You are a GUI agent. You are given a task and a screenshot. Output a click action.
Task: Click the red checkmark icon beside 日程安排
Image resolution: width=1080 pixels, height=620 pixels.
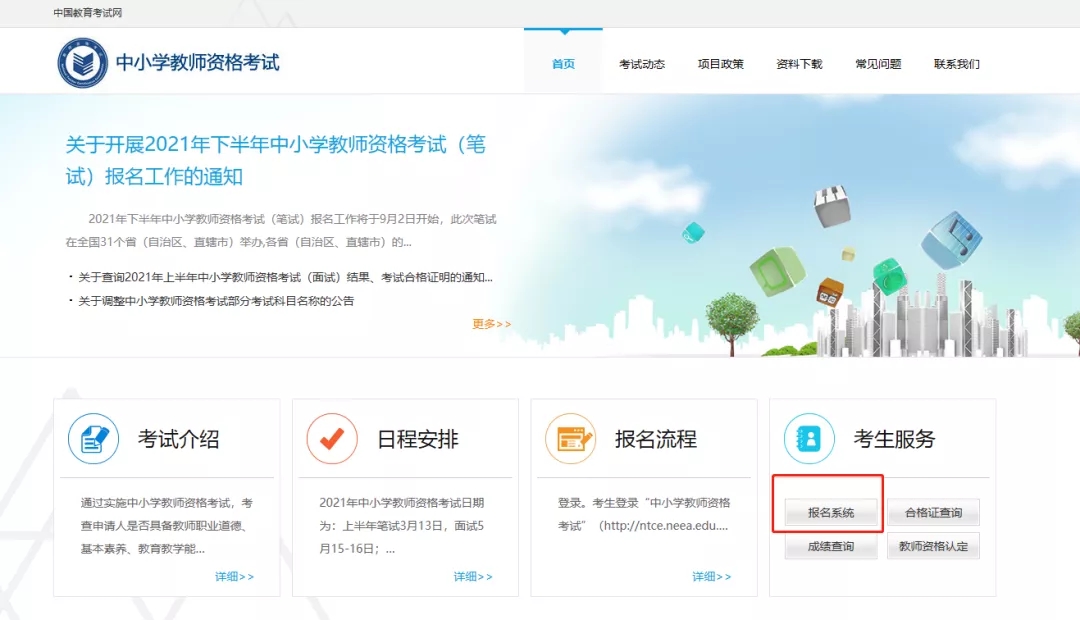point(332,437)
